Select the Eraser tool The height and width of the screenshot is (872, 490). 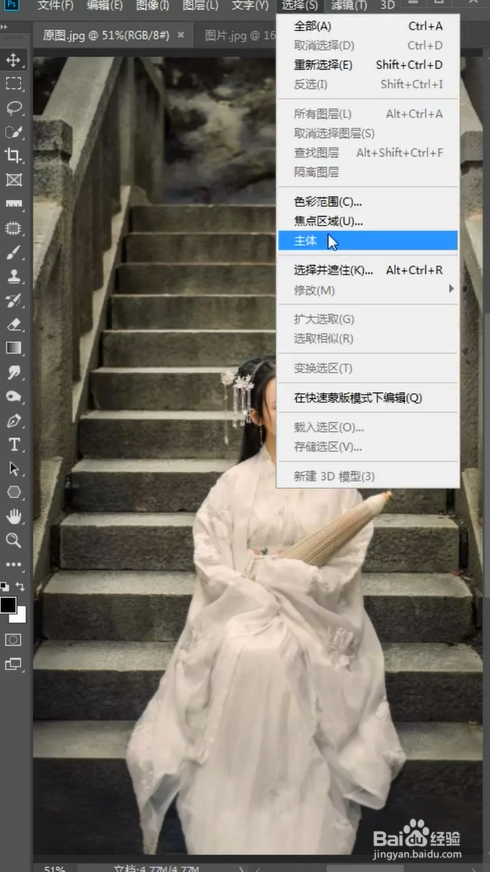(x=13, y=324)
